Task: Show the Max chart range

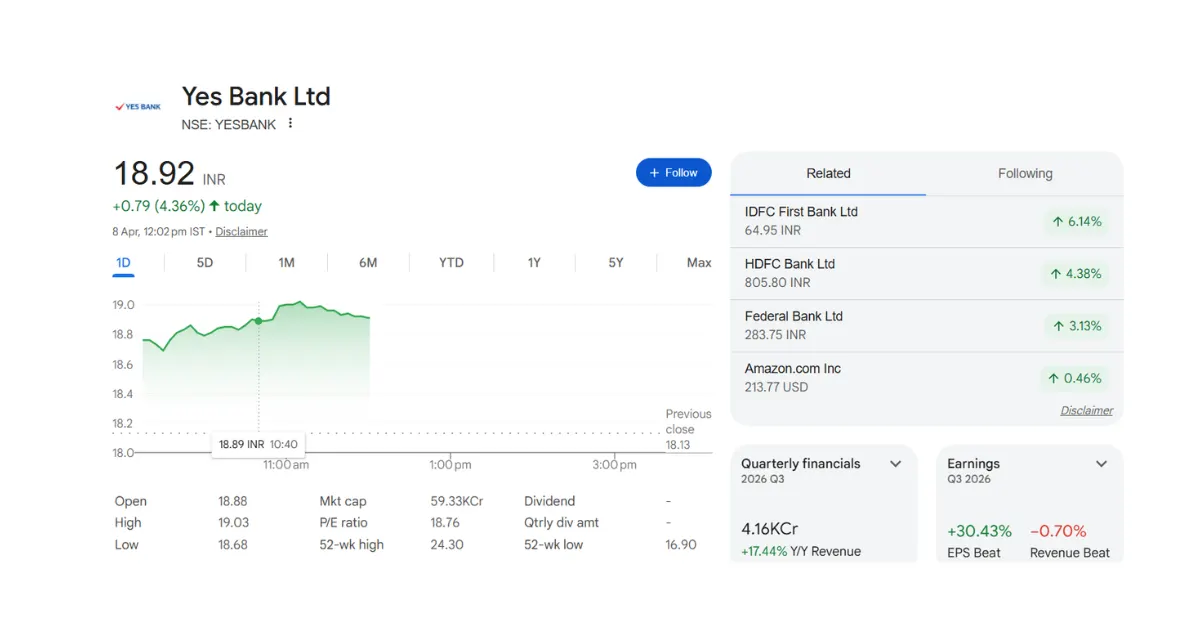Action: [x=699, y=263]
